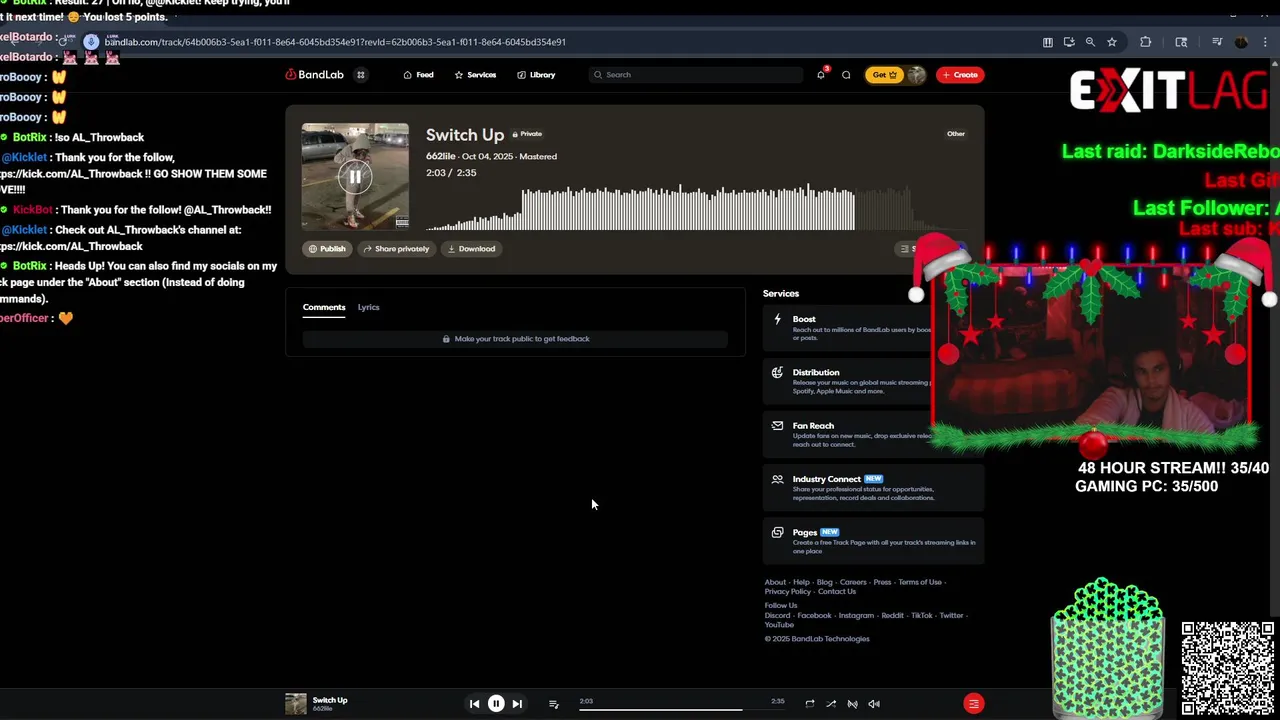The image size is (1280, 720).
Task: Open the Help footer link
Action: pyautogui.click(x=801, y=582)
